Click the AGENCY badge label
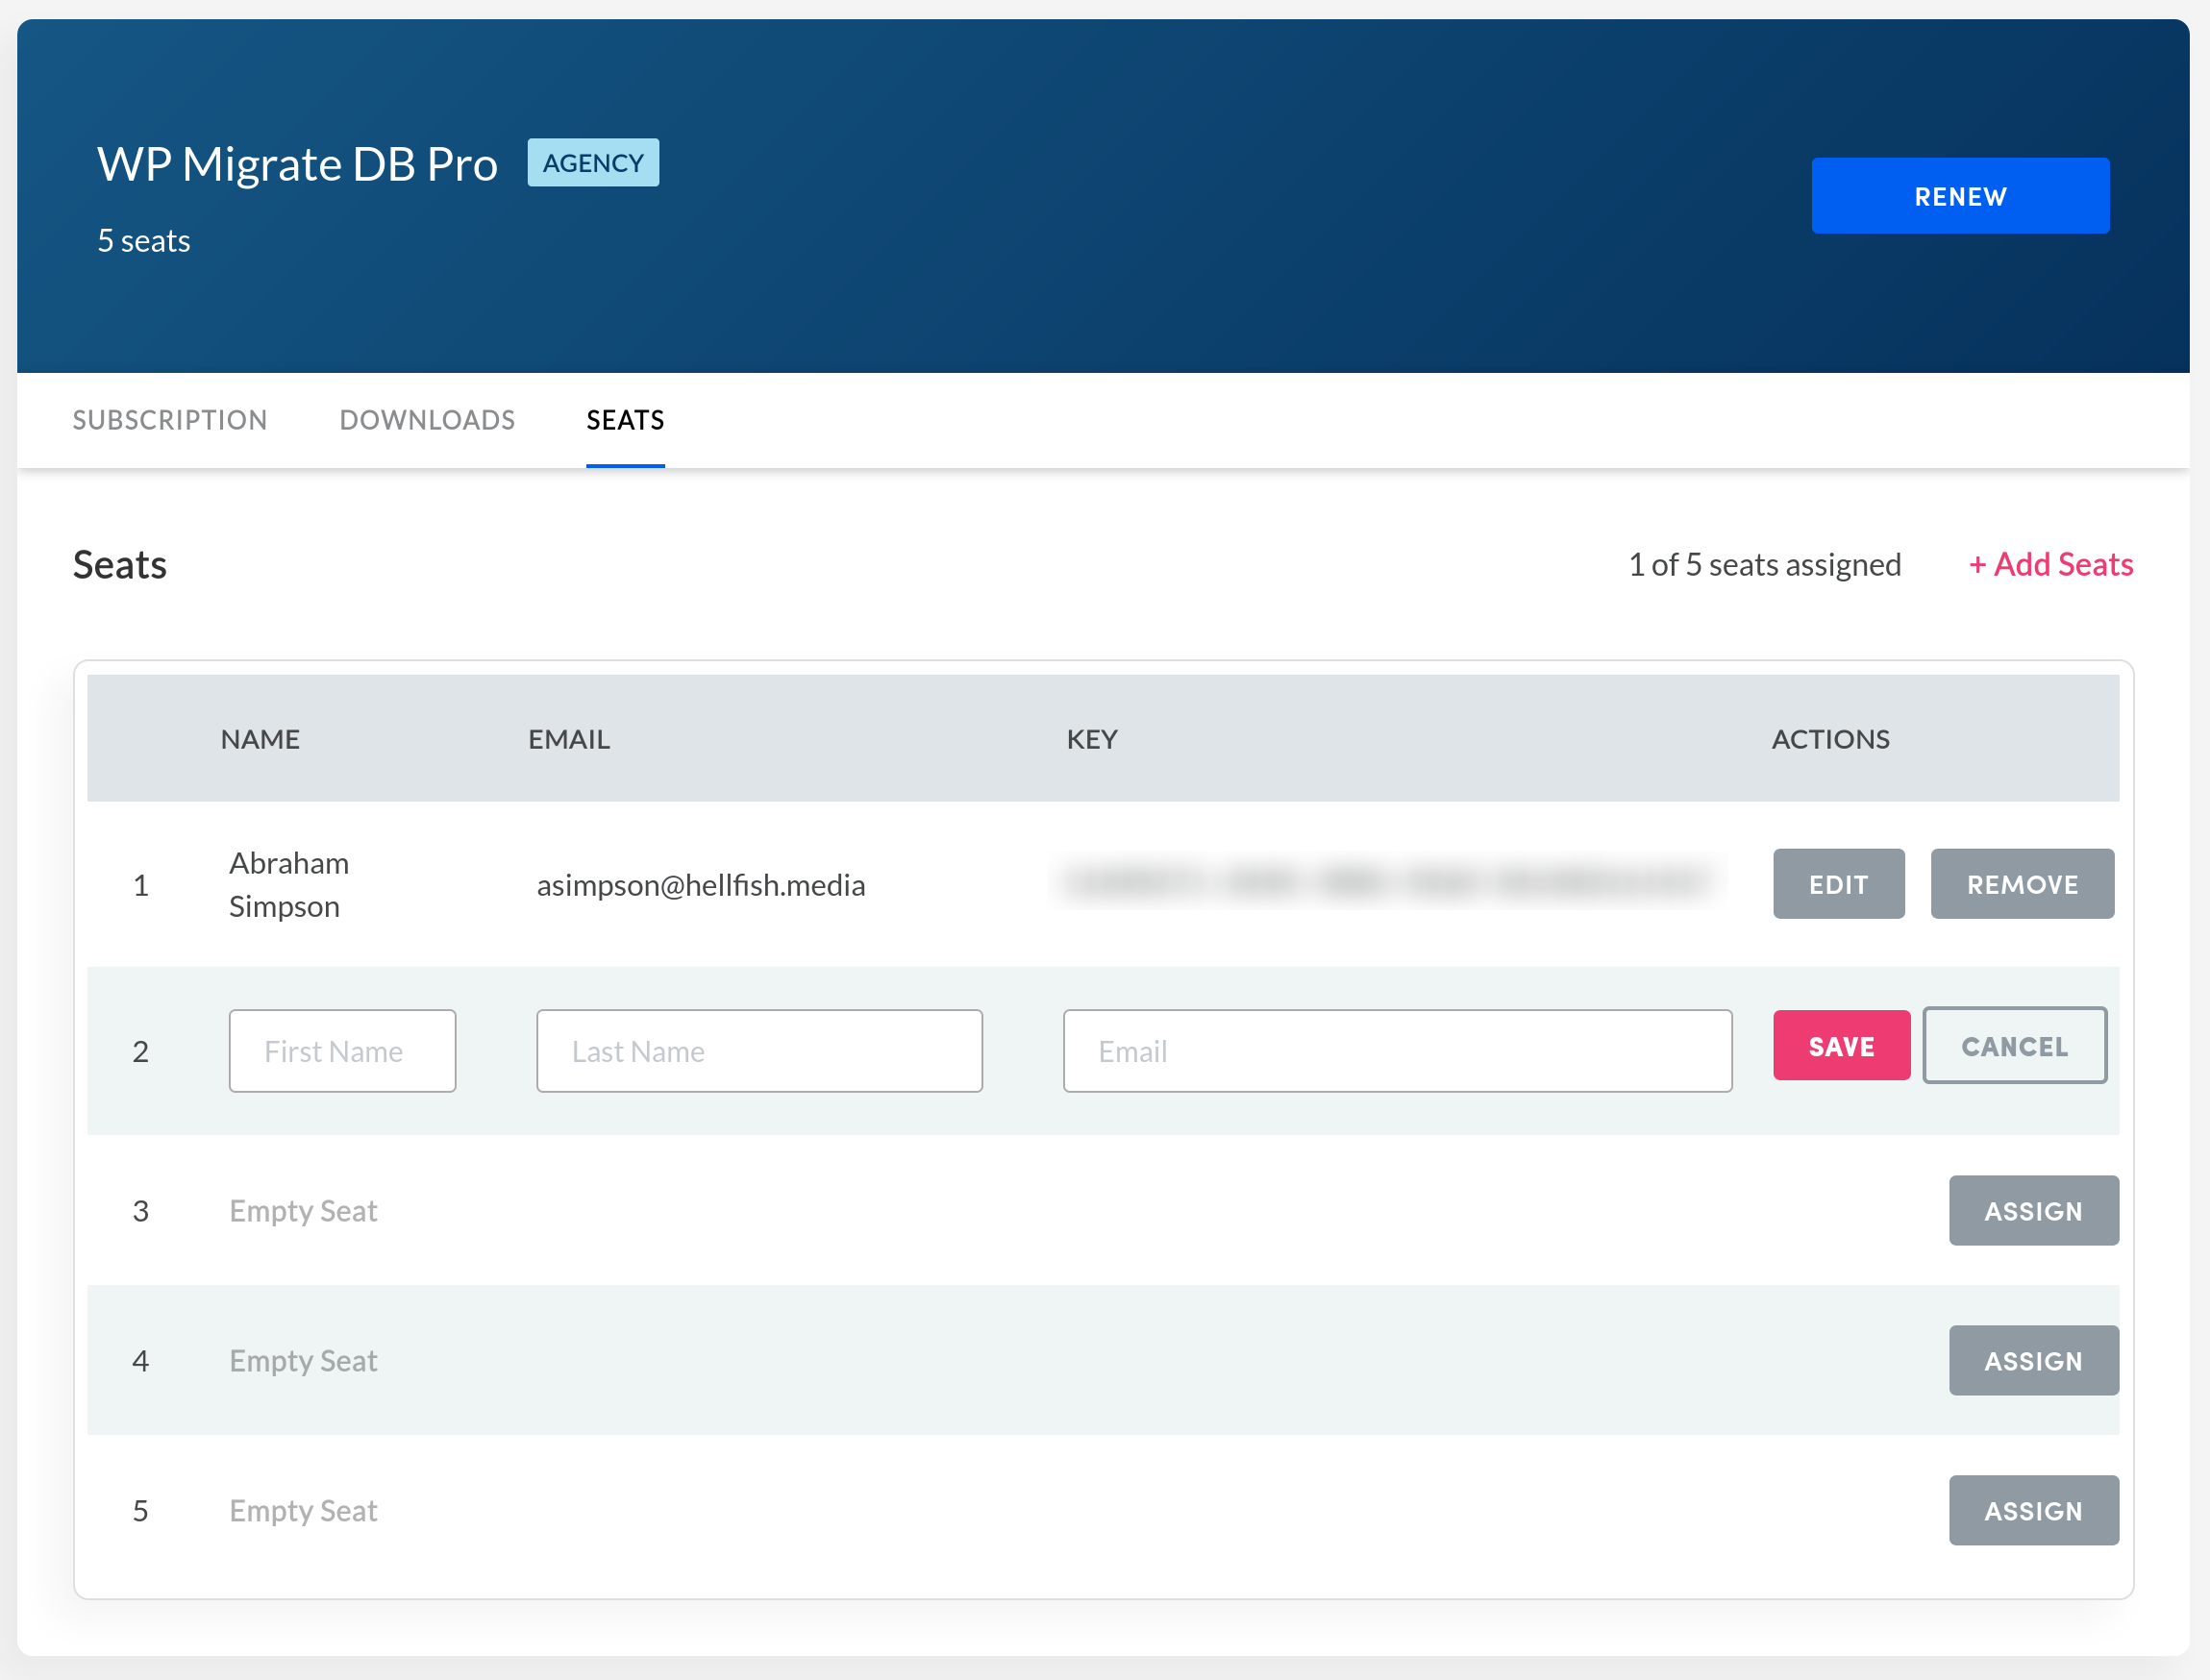The height and width of the screenshot is (1680, 2210). (595, 162)
